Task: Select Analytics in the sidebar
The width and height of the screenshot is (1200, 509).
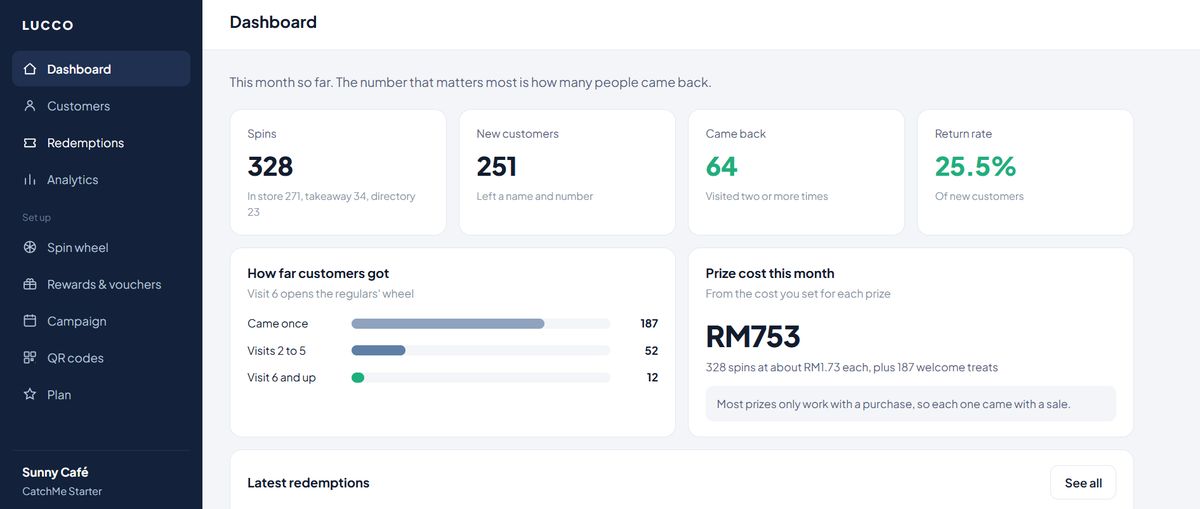Action: 101,180
